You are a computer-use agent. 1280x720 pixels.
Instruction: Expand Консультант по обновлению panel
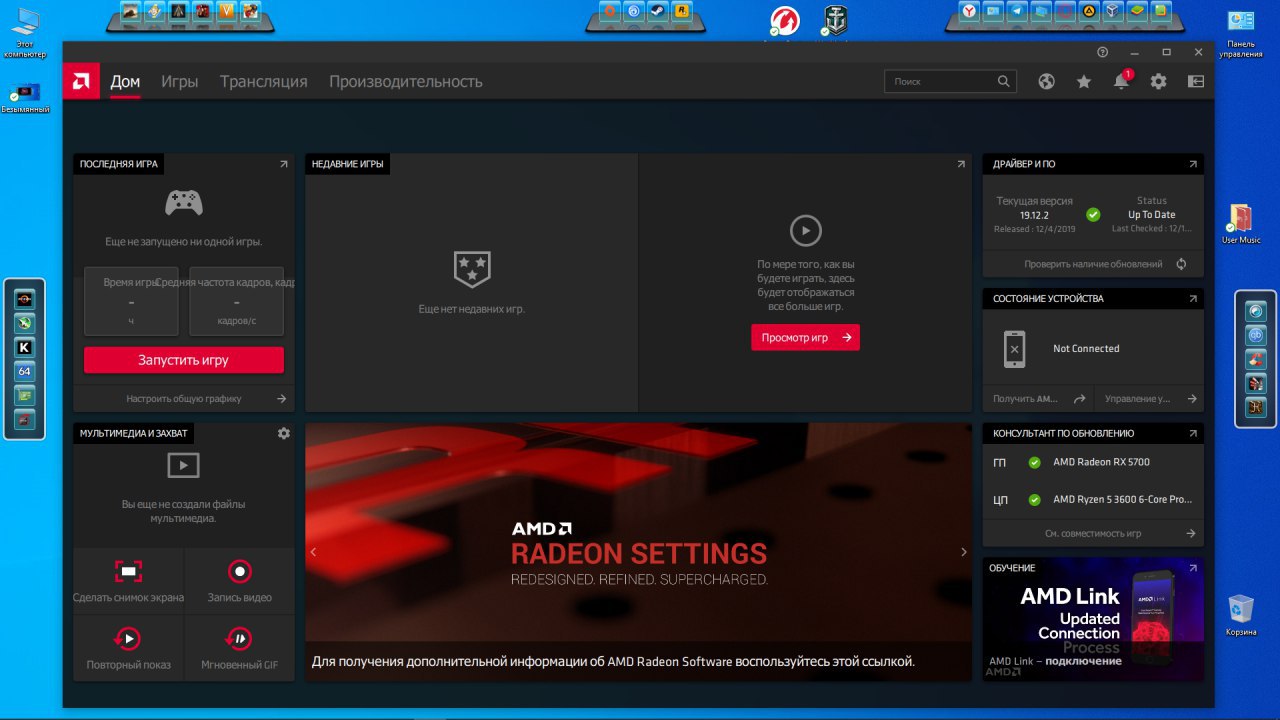(x=1193, y=433)
